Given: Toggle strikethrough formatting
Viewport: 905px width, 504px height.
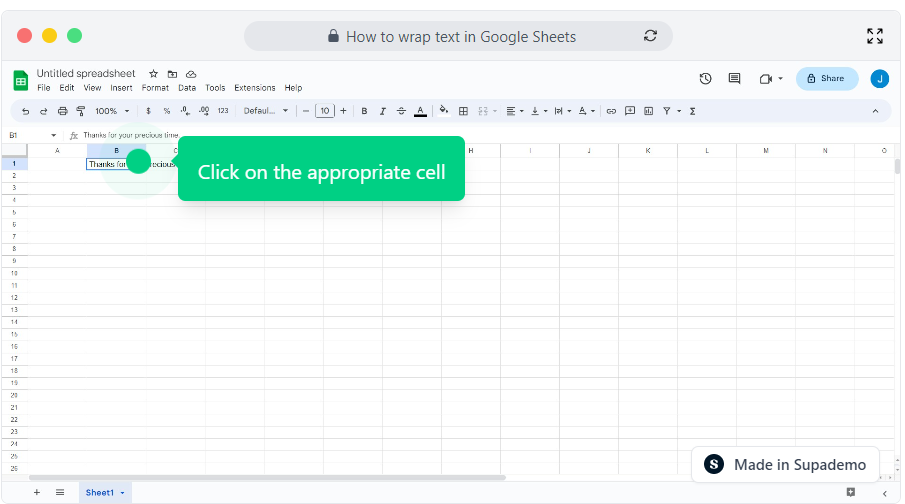Looking at the screenshot, I should (x=401, y=111).
